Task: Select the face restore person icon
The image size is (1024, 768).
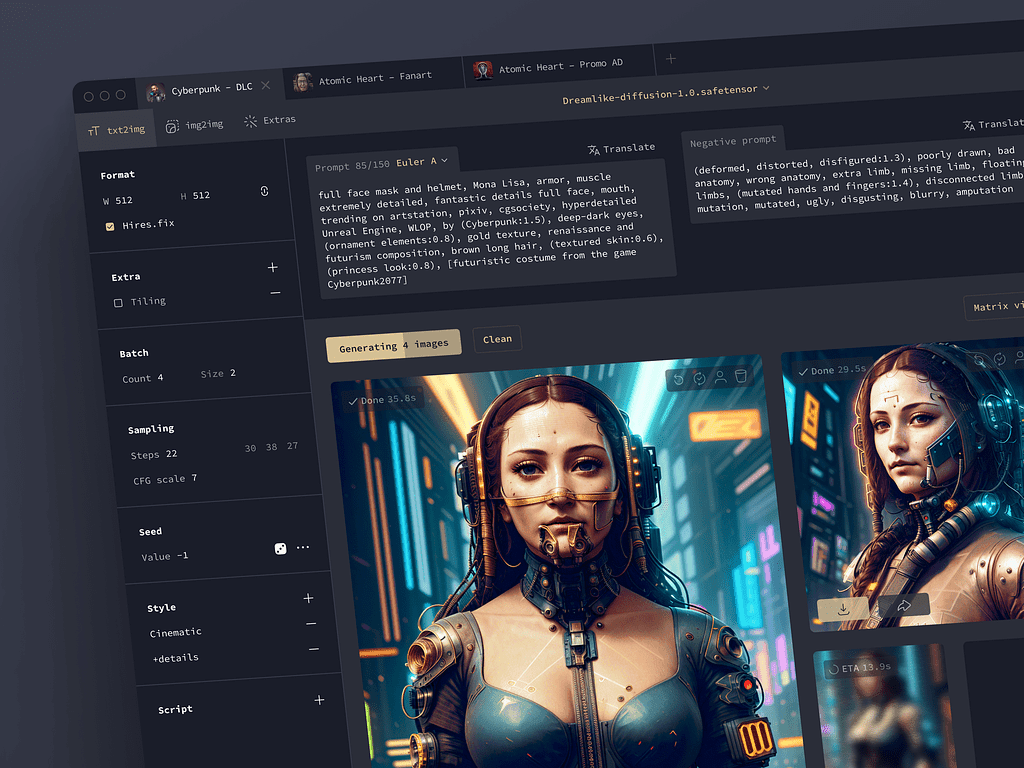Action: [x=720, y=378]
